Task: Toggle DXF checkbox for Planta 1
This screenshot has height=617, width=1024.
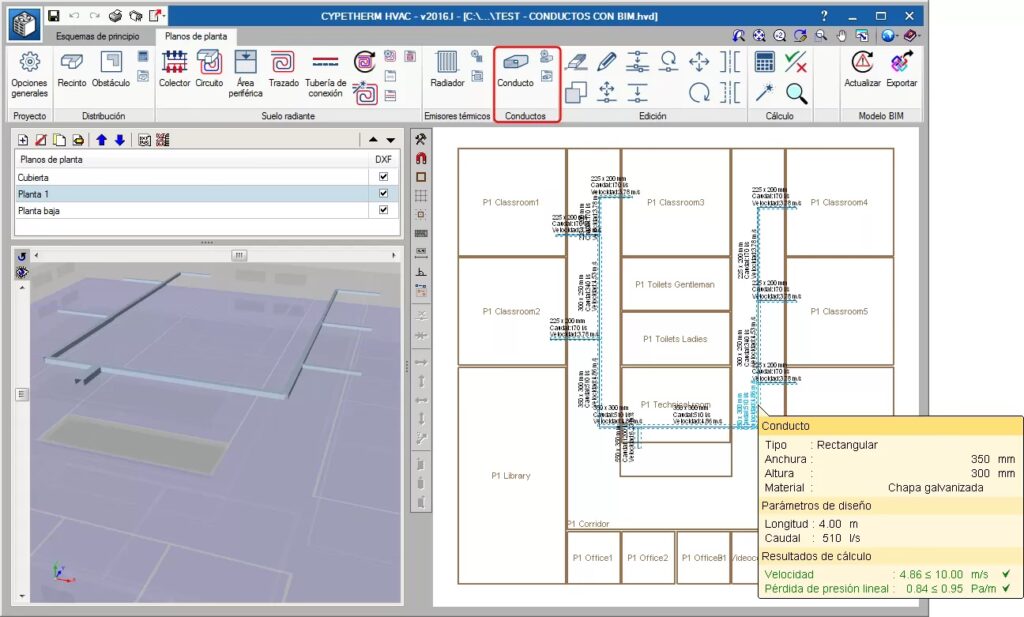Action: [383, 194]
